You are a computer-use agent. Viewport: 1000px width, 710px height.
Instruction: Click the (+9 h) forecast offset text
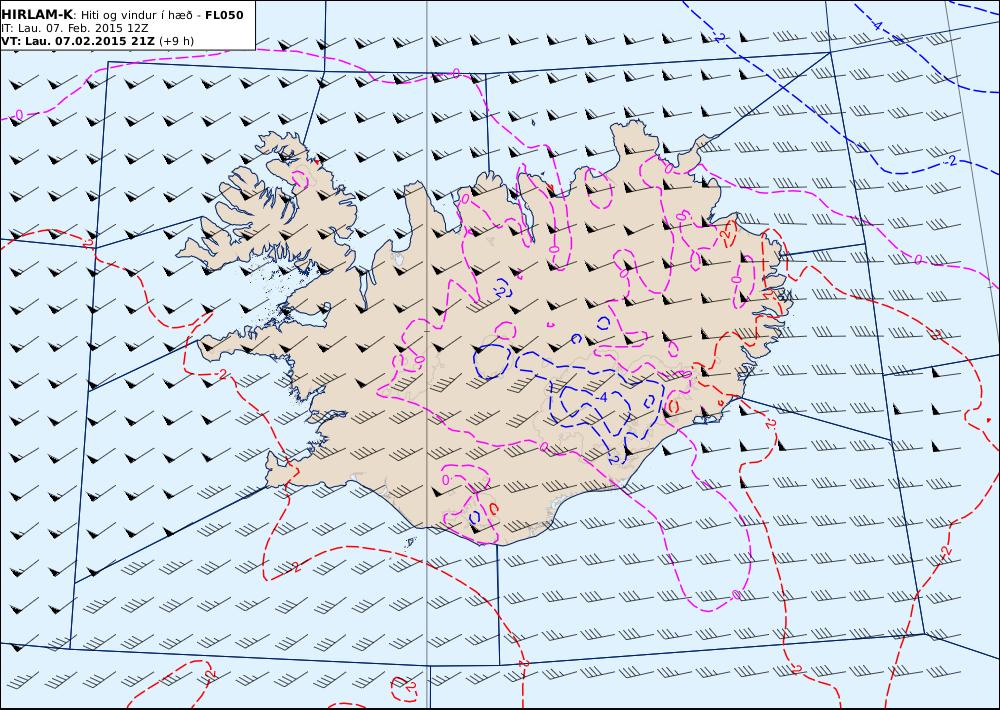click(176, 41)
